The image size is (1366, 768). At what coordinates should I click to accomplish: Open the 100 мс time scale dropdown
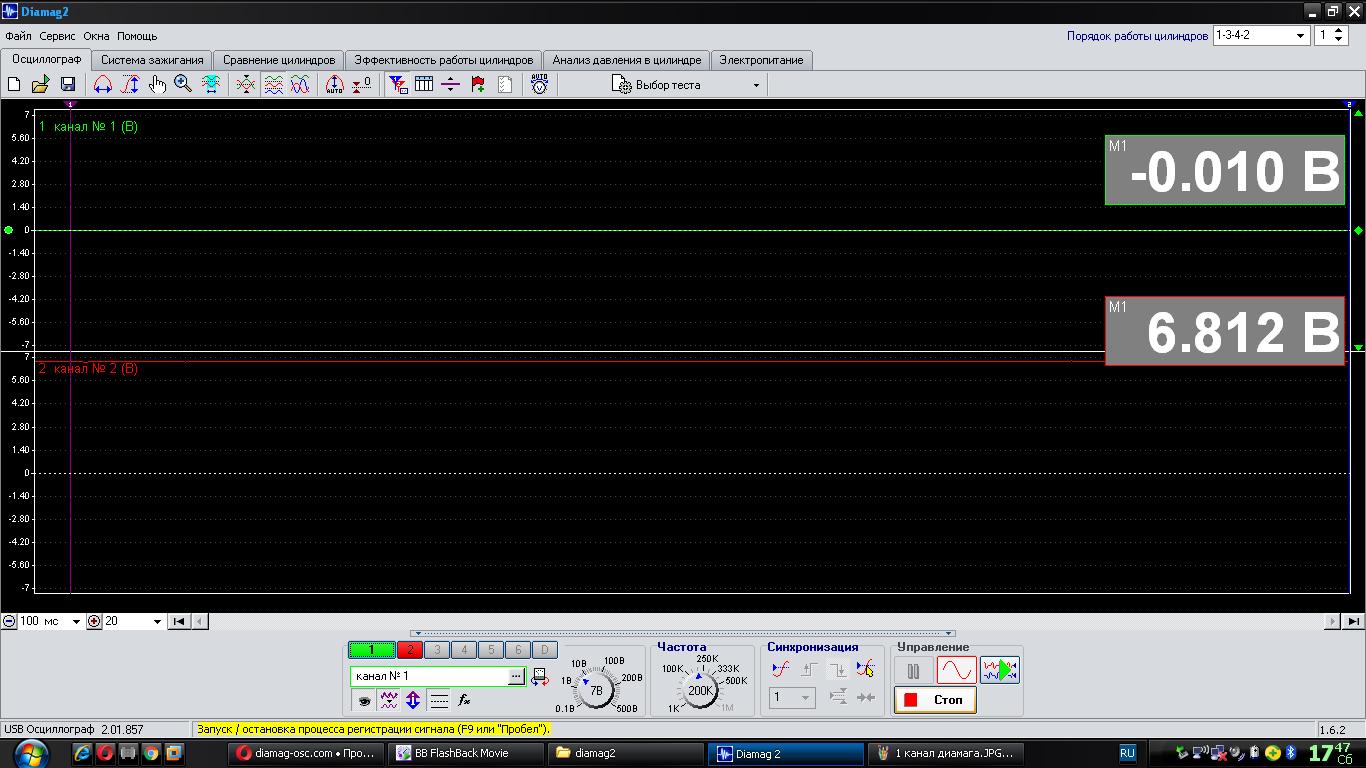75,621
